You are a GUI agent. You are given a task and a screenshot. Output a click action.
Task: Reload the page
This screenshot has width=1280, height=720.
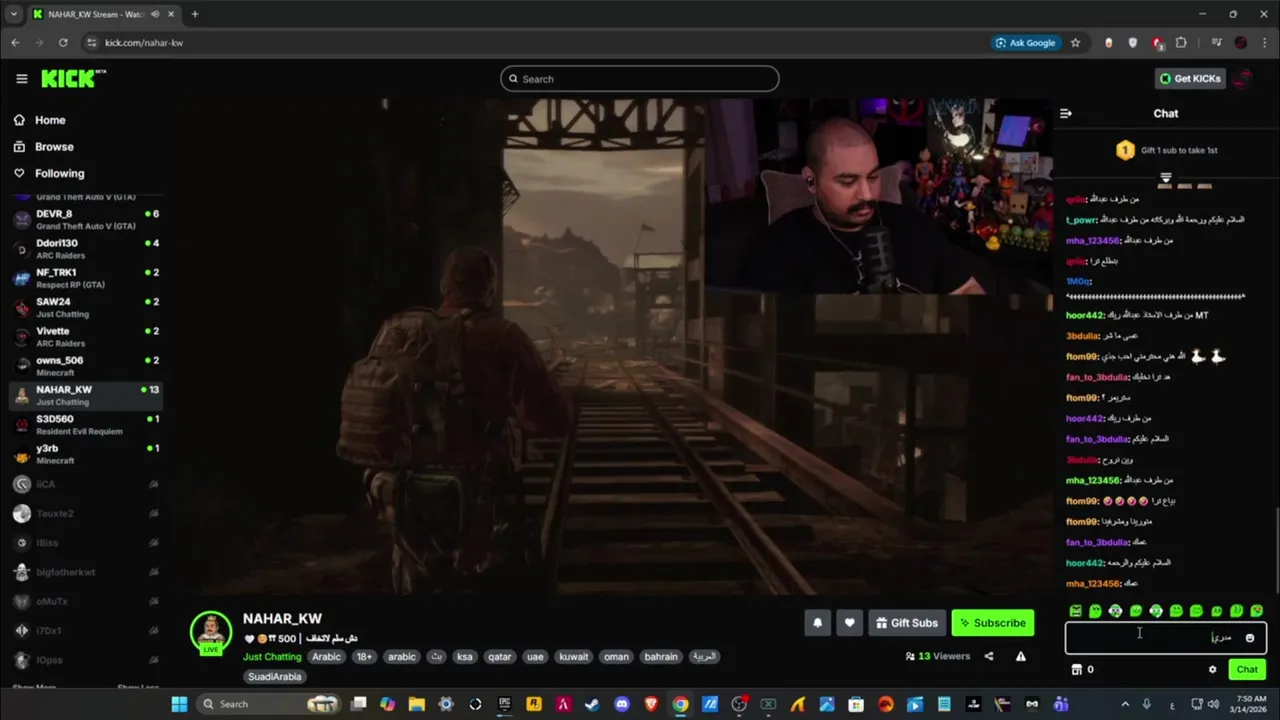click(x=63, y=43)
